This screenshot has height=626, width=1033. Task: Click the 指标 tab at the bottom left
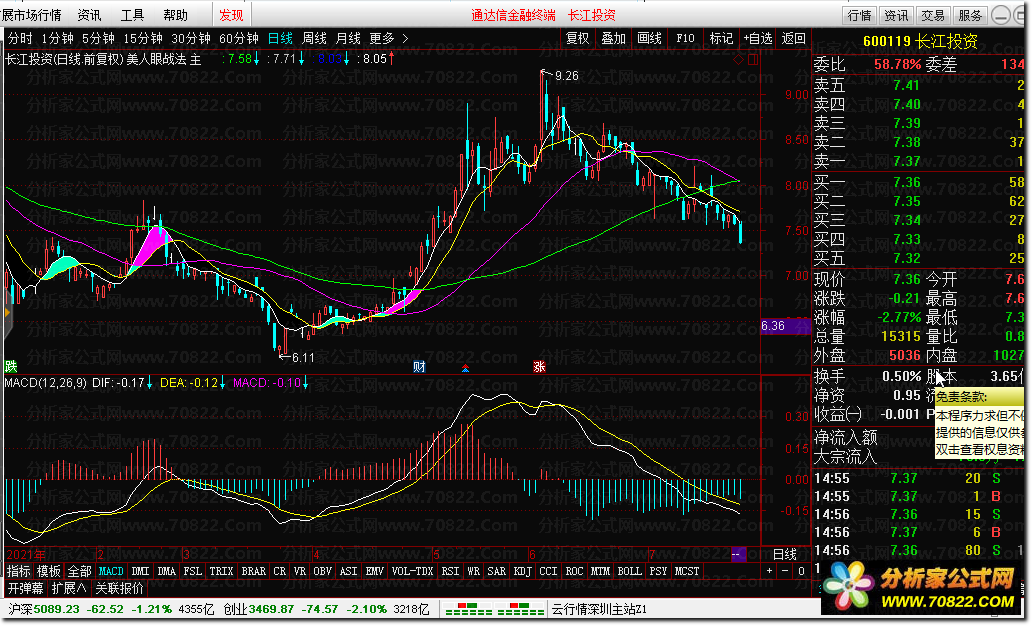click(x=18, y=571)
